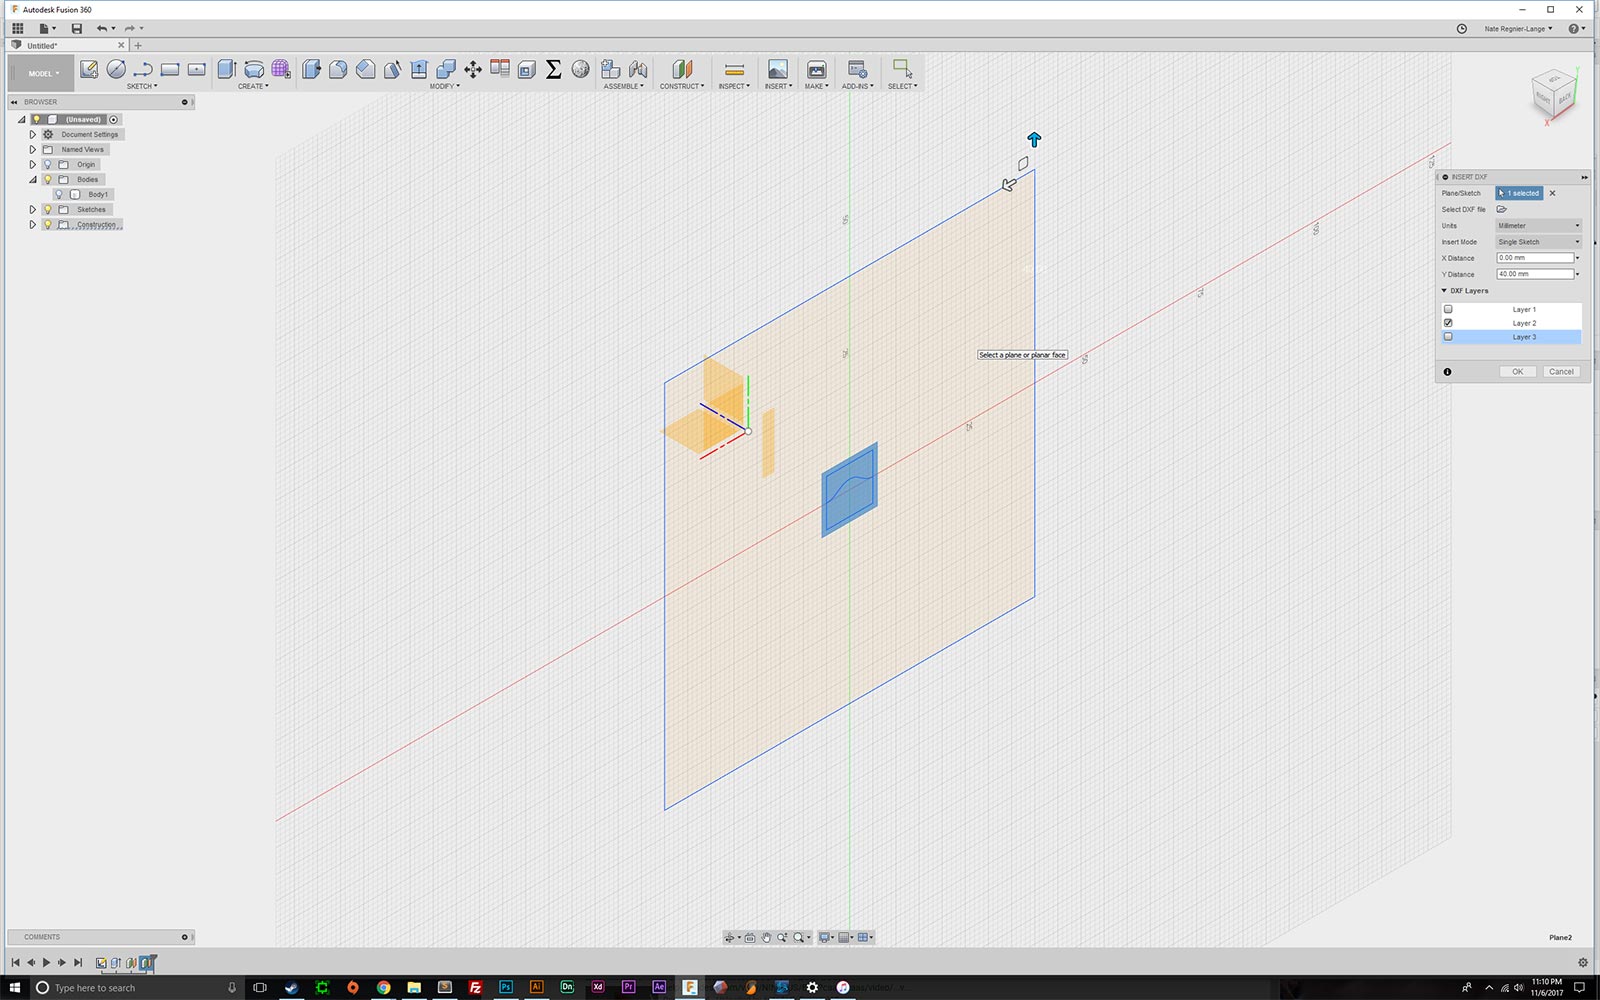
Task: Open the CONSTRUCT menu
Action: pyautogui.click(x=682, y=86)
